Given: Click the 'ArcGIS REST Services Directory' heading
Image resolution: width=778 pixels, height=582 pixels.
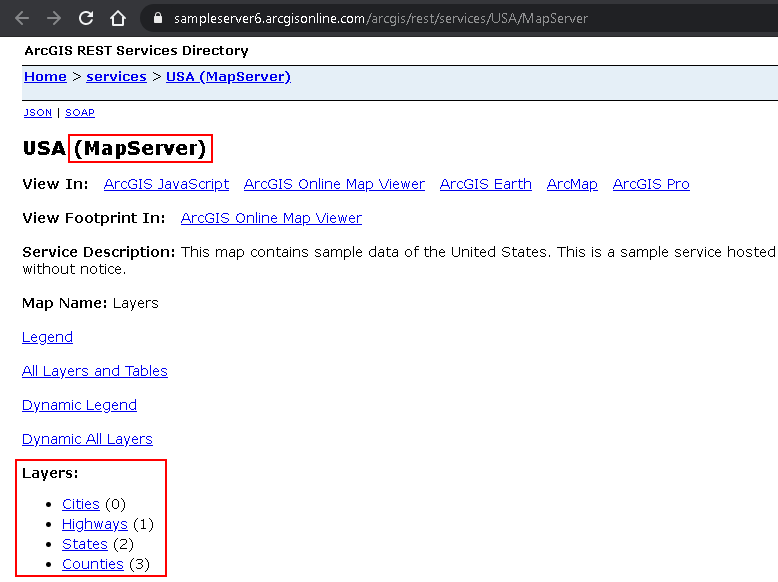Looking at the screenshot, I should (136, 51).
